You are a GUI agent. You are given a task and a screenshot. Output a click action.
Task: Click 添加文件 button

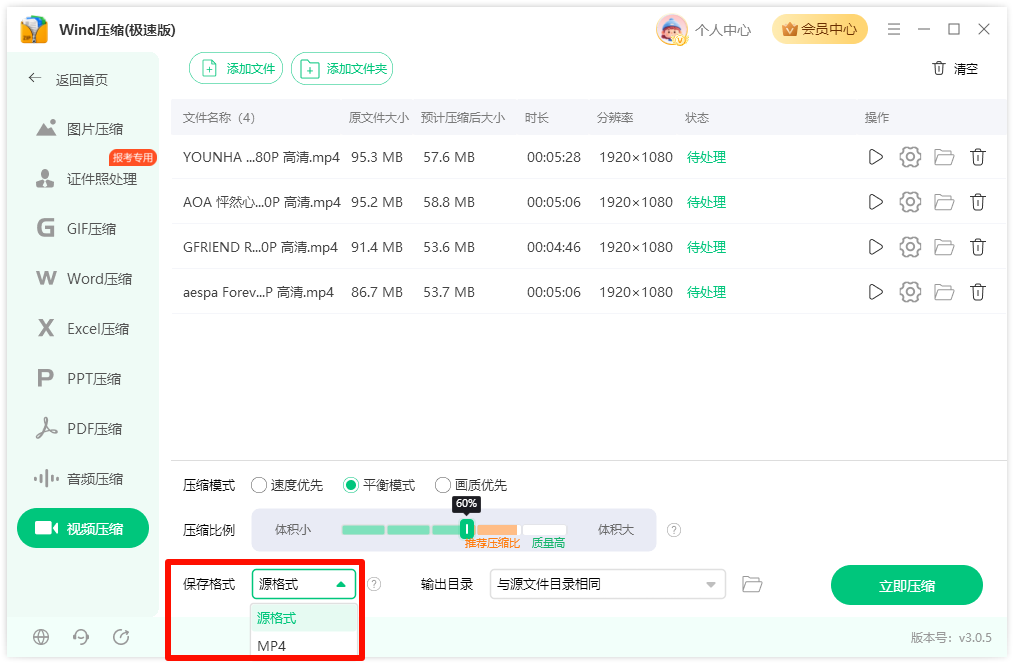pyautogui.click(x=236, y=69)
